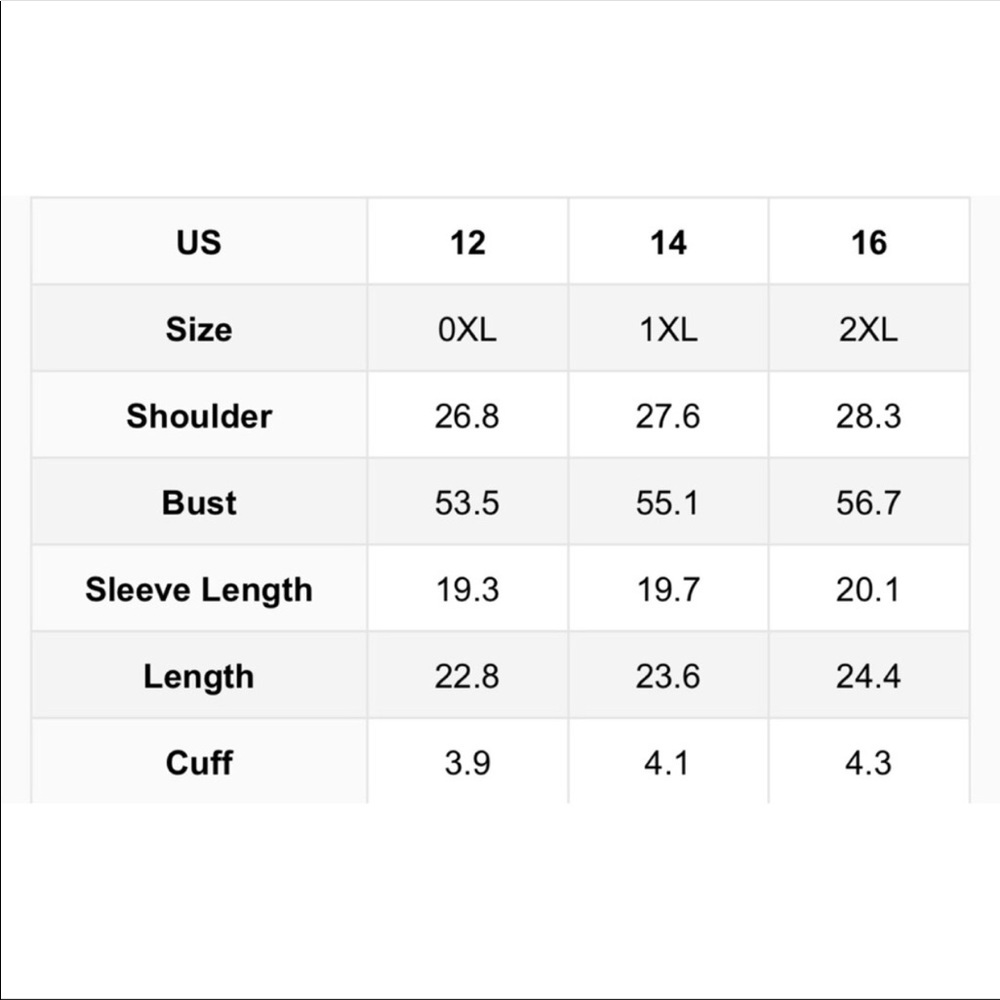Select the Cuff row label
This screenshot has width=1000, height=1000.
coord(199,763)
